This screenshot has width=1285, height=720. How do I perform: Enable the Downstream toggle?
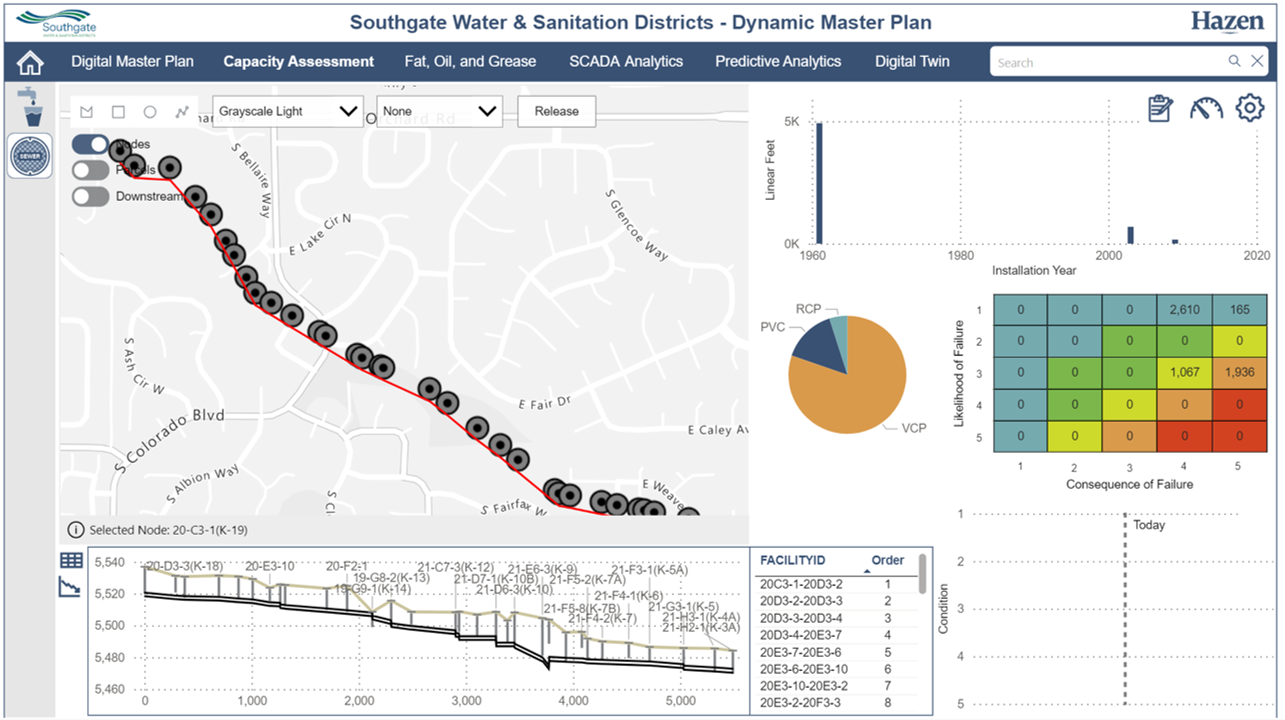[x=91, y=196]
